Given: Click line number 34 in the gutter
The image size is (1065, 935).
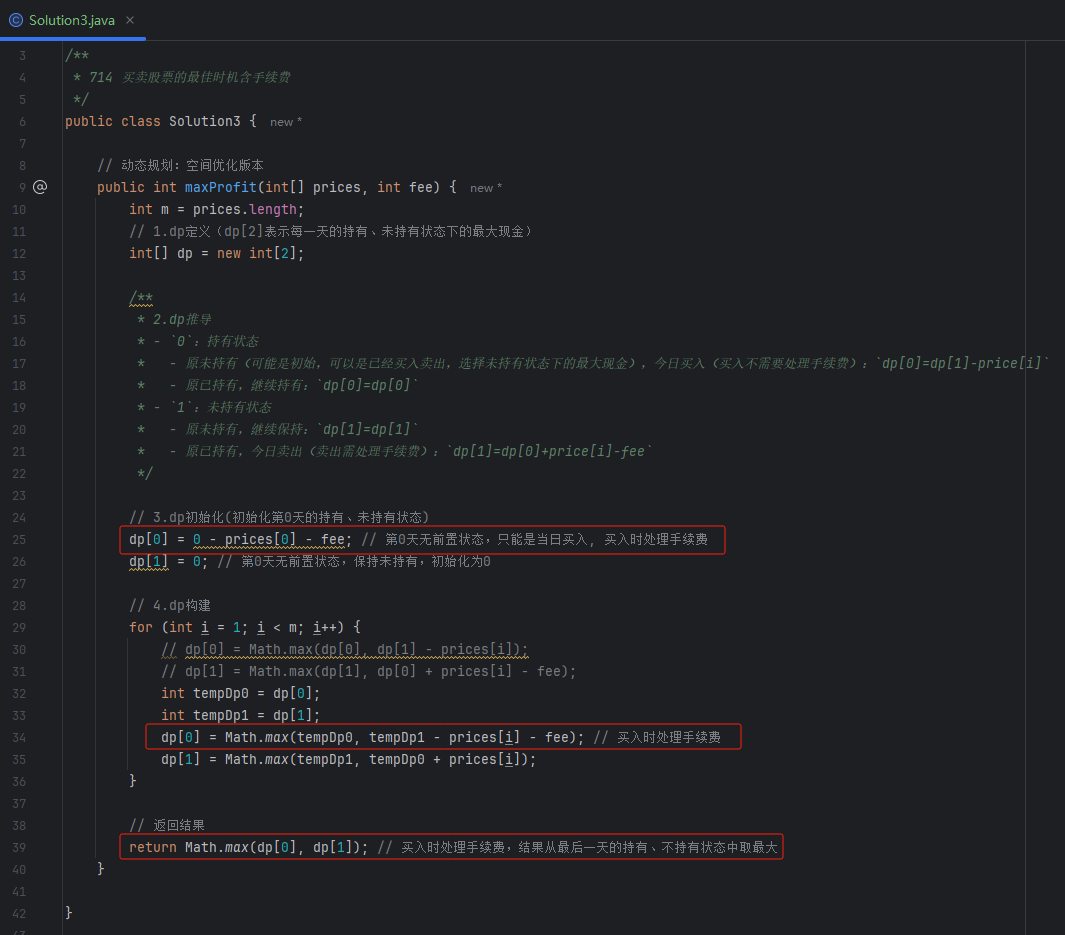Looking at the screenshot, I should coord(20,738).
